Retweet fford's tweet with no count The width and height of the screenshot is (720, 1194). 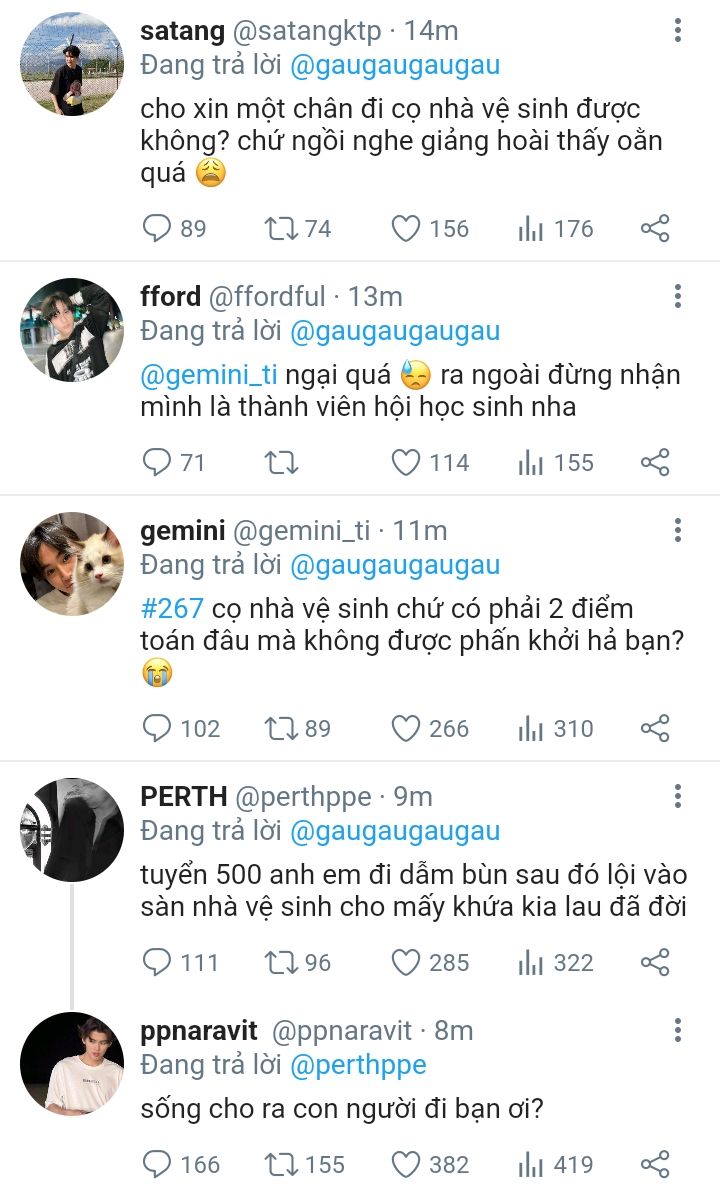281,462
